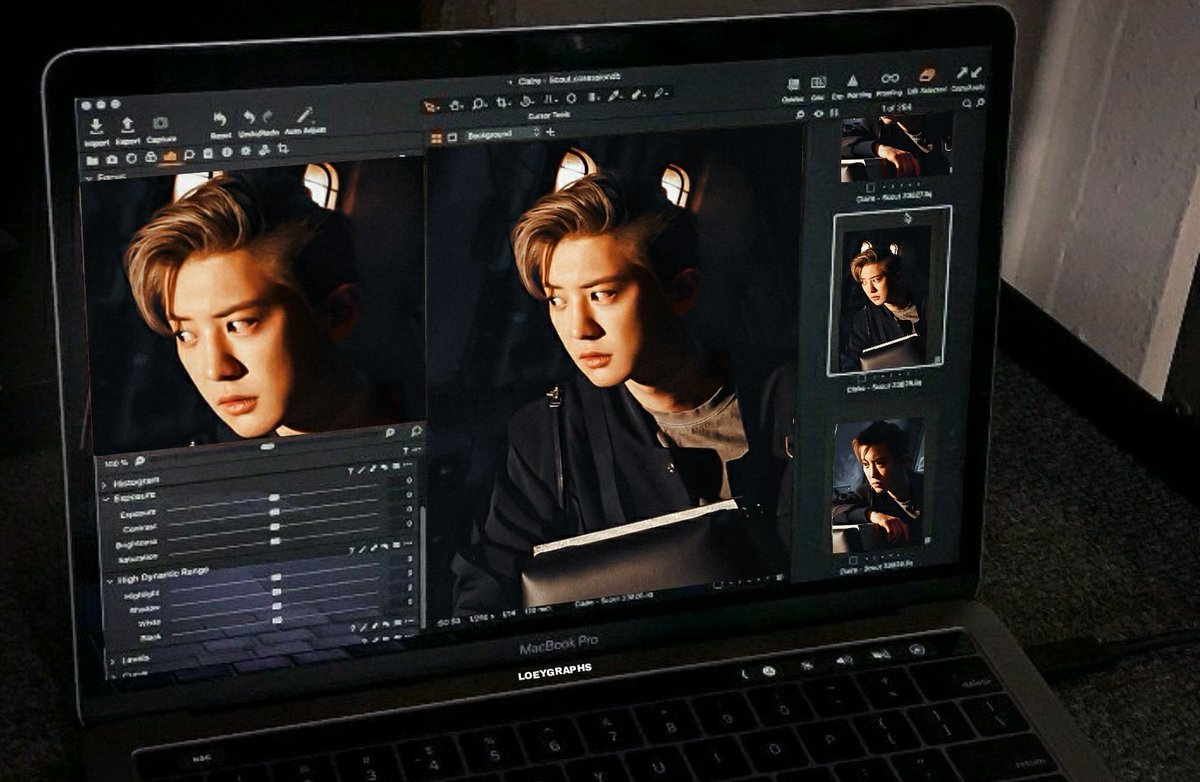
Task: Click the Export icon in the toolbar
Action: [x=128, y=125]
